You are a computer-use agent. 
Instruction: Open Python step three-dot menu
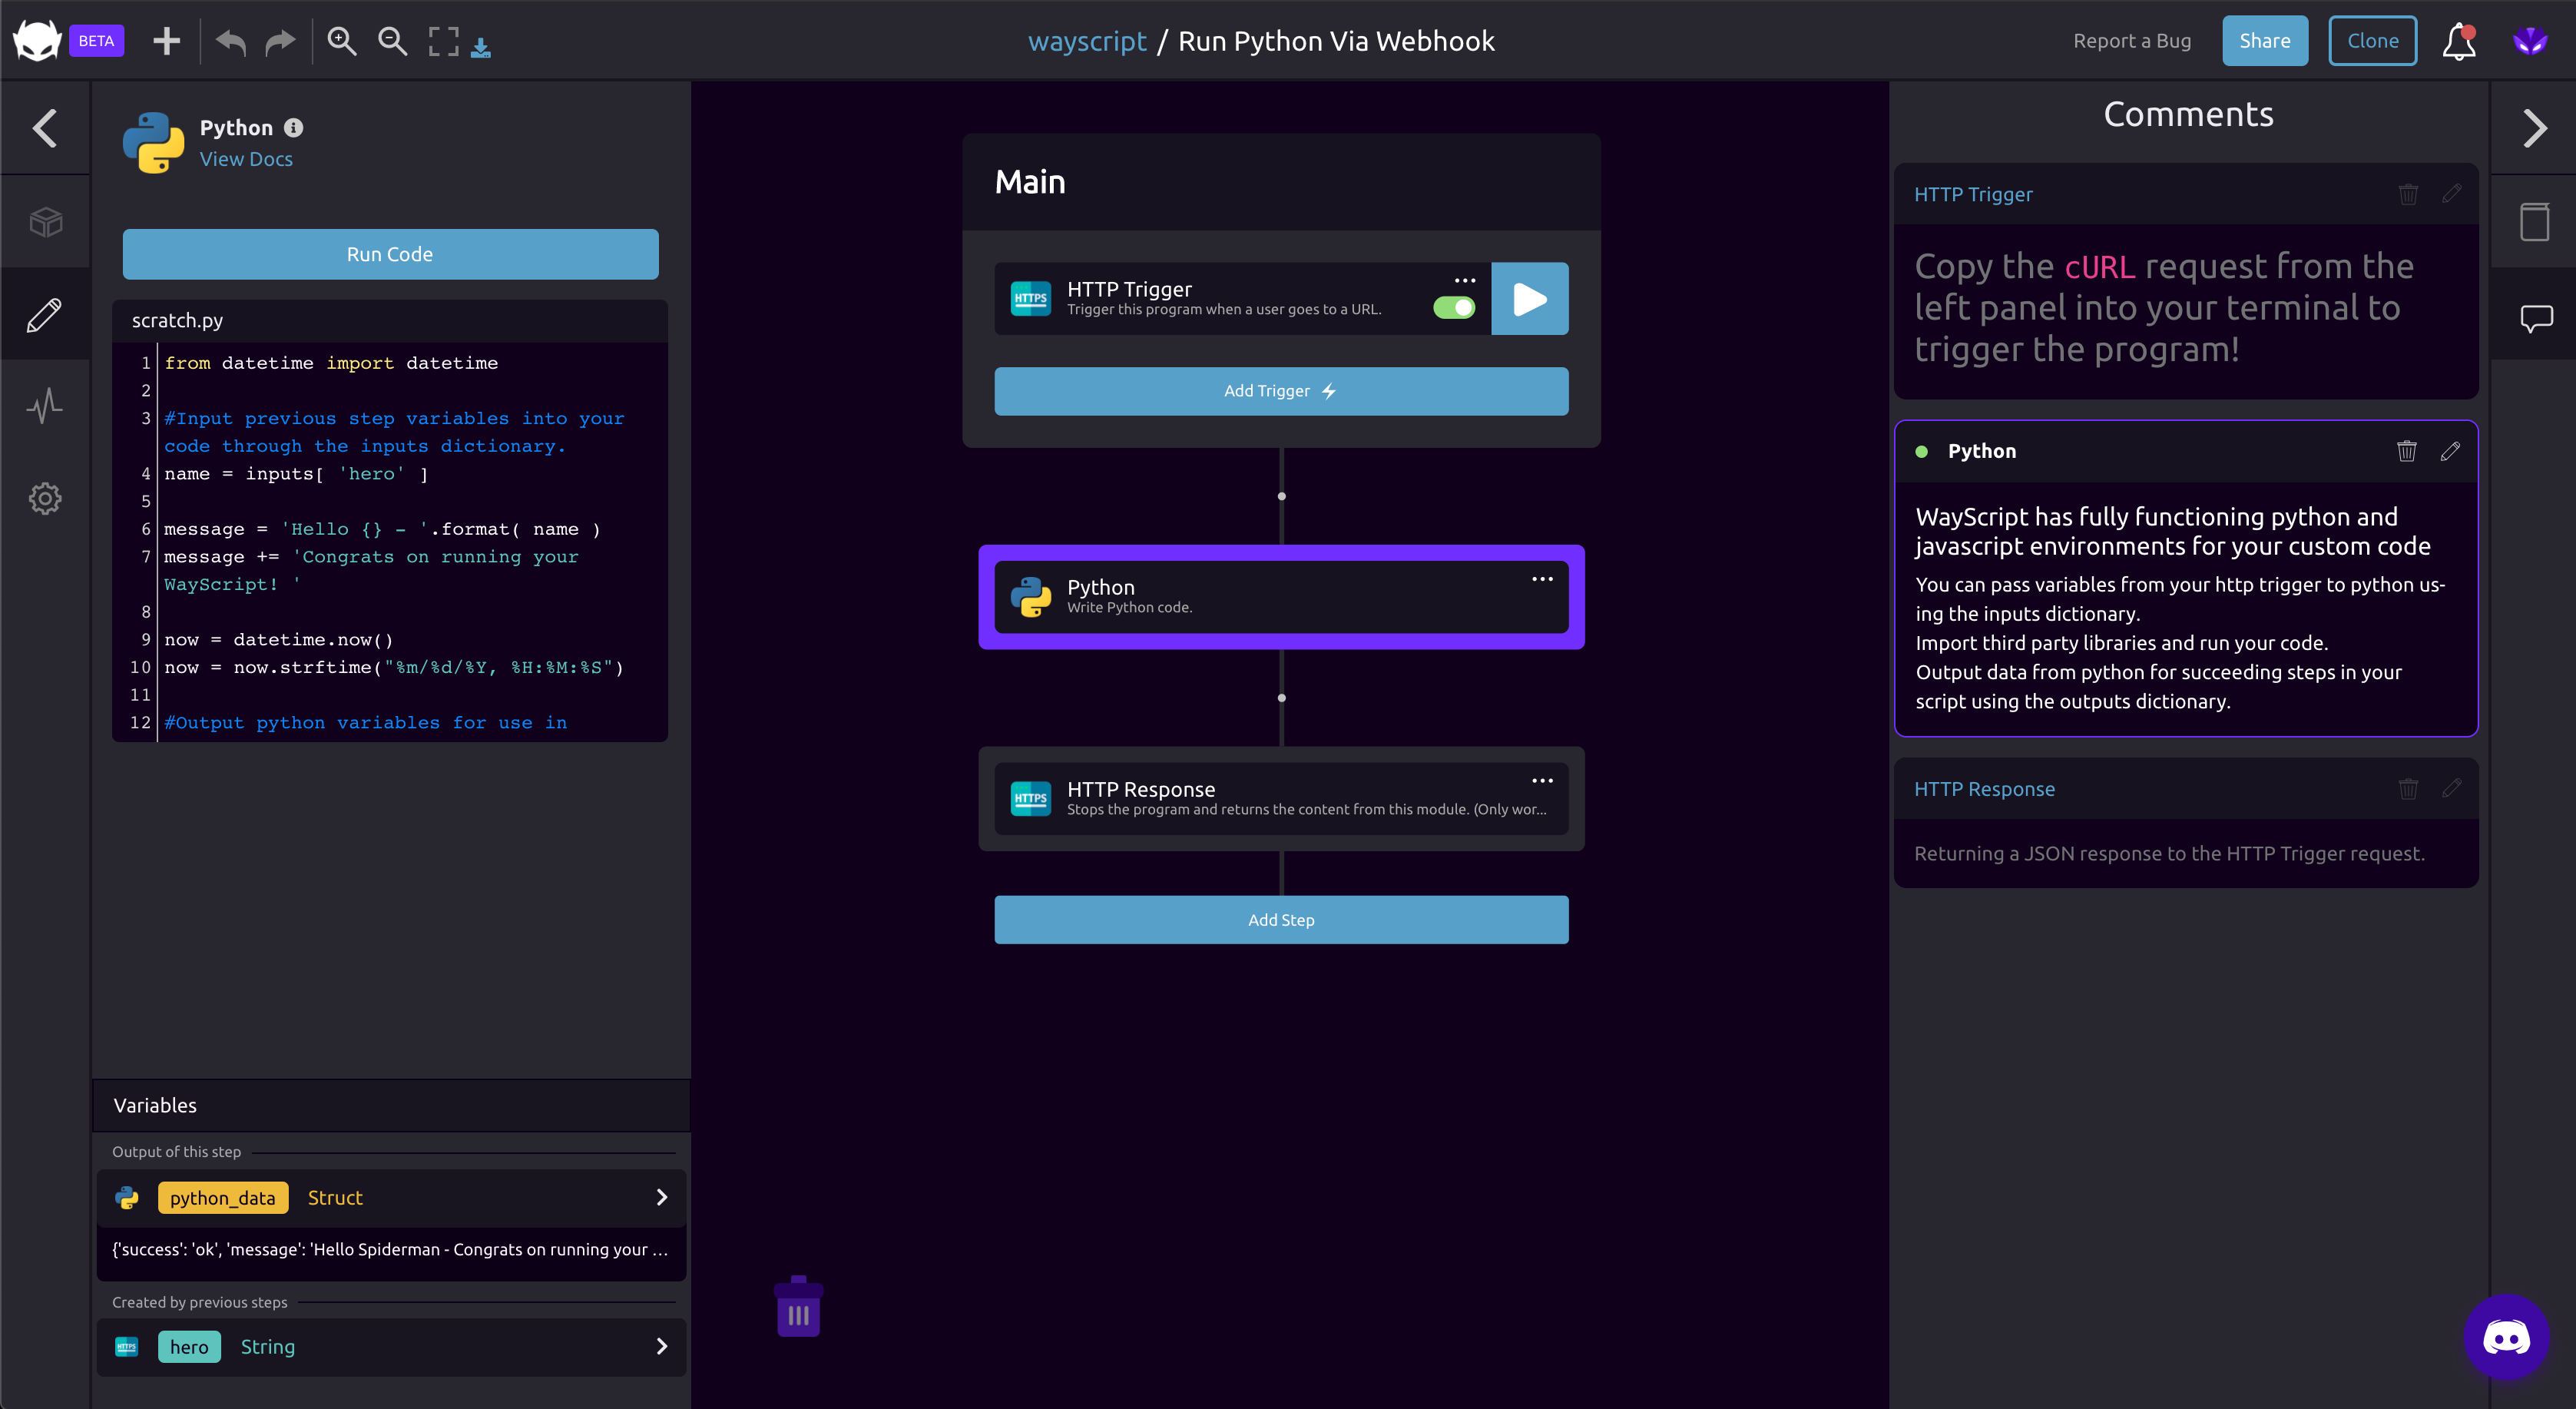click(x=1542, y=579)
